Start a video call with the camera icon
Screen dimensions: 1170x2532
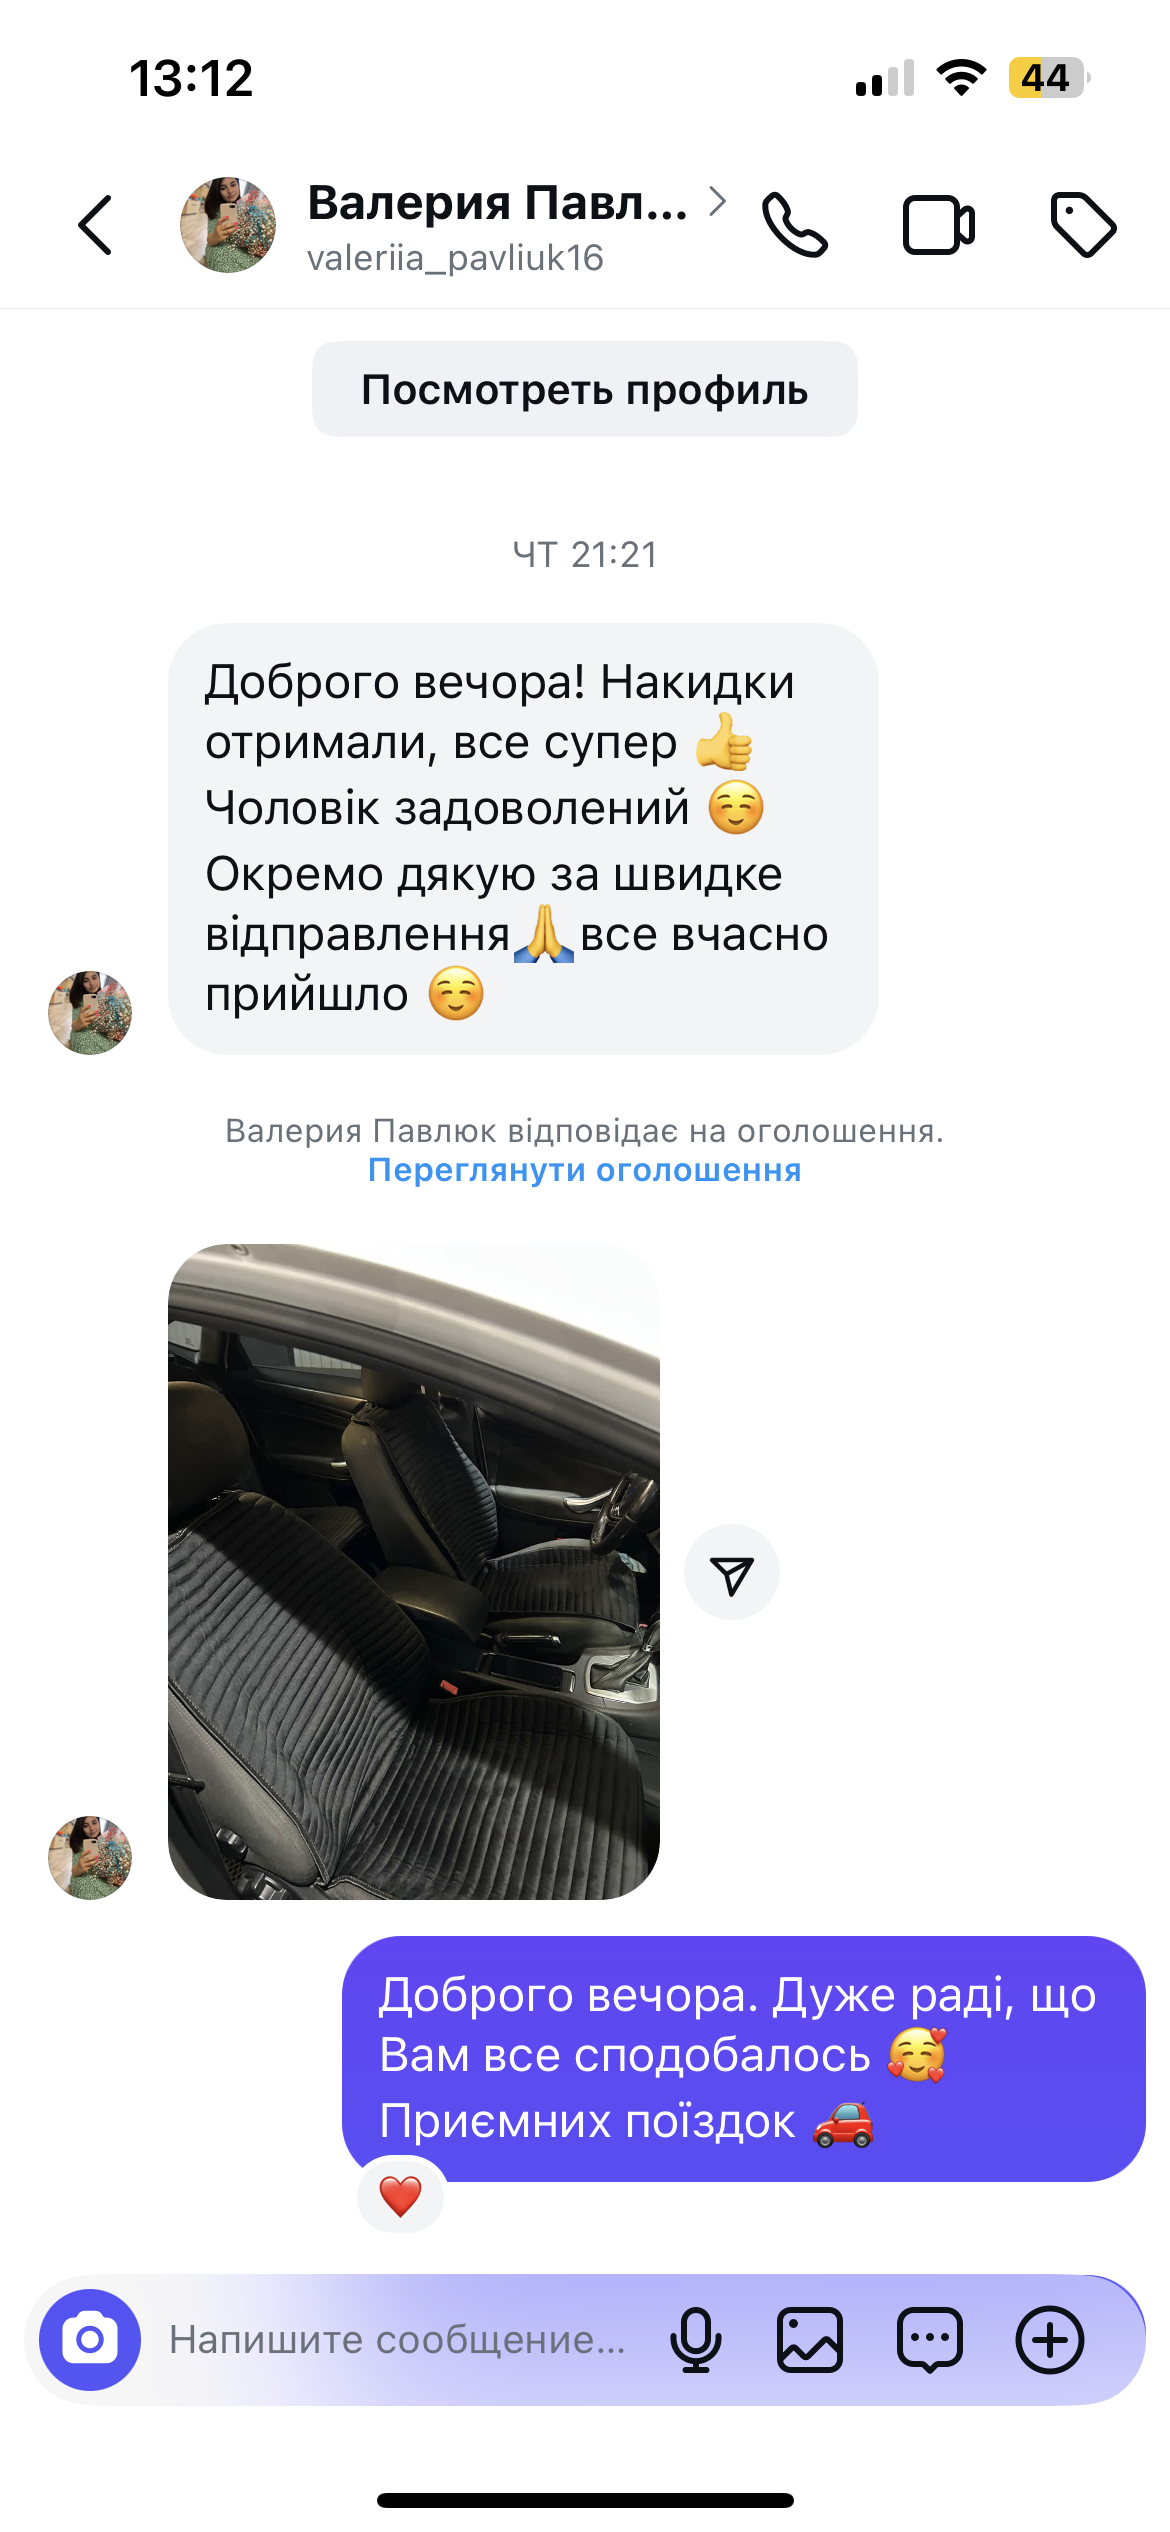click(938, 225)
